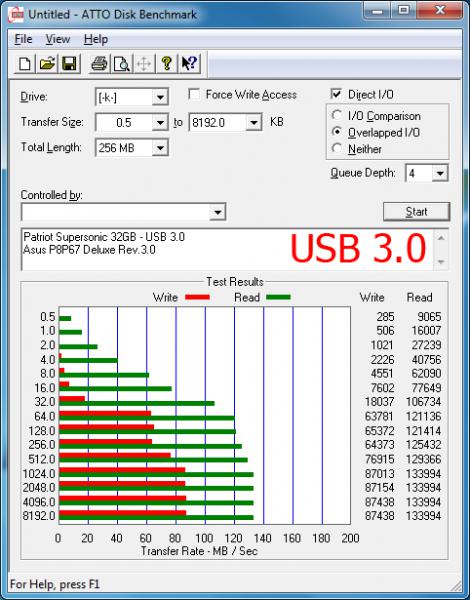Click the Save floppy disk icon
The width and height of the screenshot is (470, 600).
coord(69,64)
